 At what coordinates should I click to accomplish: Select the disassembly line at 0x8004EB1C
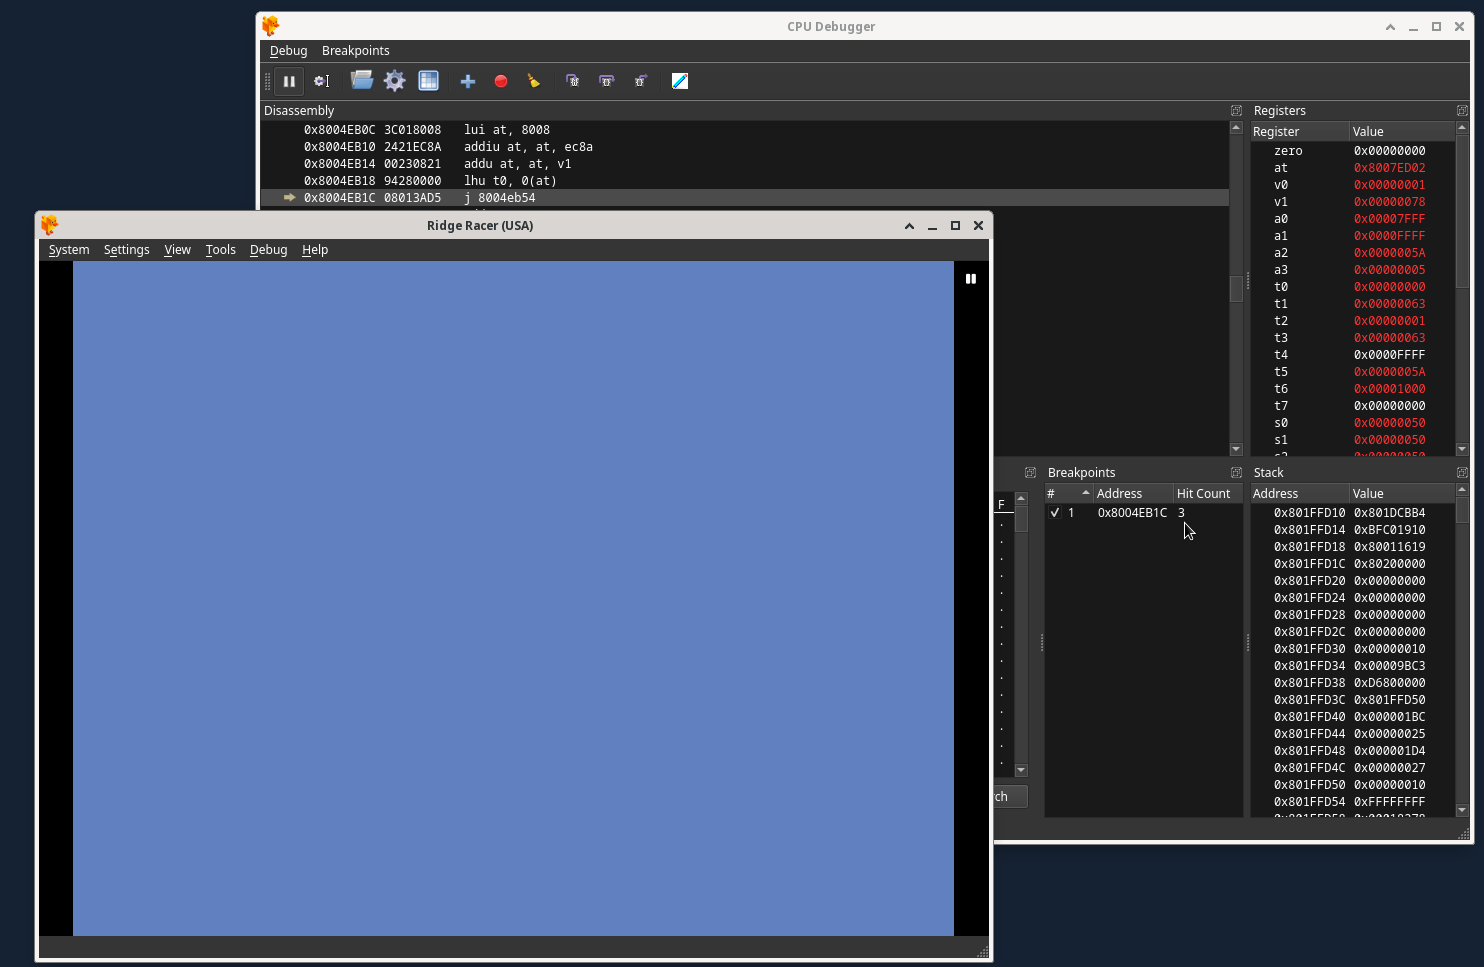[x=744, y=198]
